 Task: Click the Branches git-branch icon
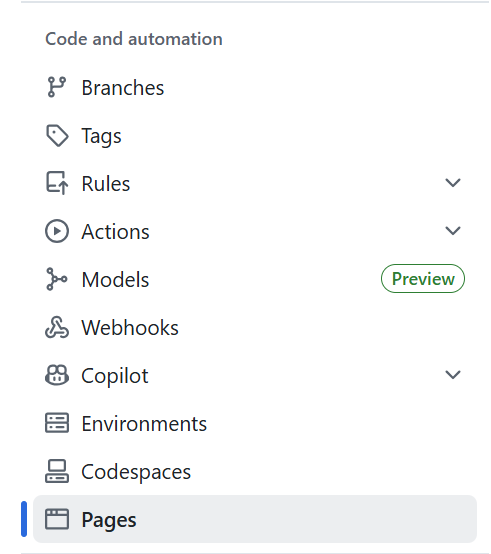[x=57, y=87]
